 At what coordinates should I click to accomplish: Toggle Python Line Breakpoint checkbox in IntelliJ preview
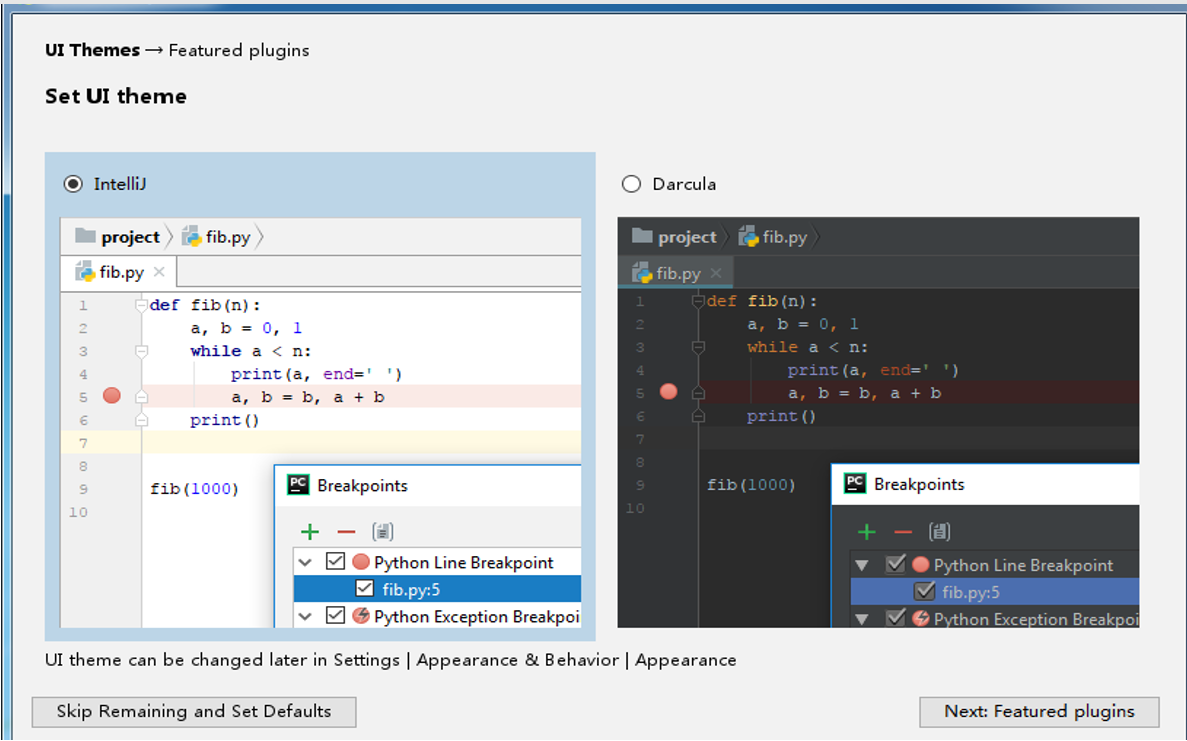[335, 562]
